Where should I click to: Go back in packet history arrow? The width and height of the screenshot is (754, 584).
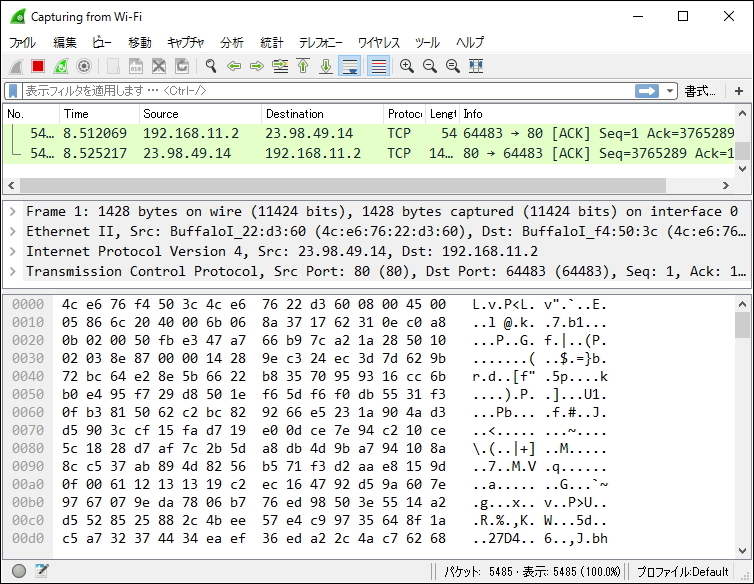point(234,66)
